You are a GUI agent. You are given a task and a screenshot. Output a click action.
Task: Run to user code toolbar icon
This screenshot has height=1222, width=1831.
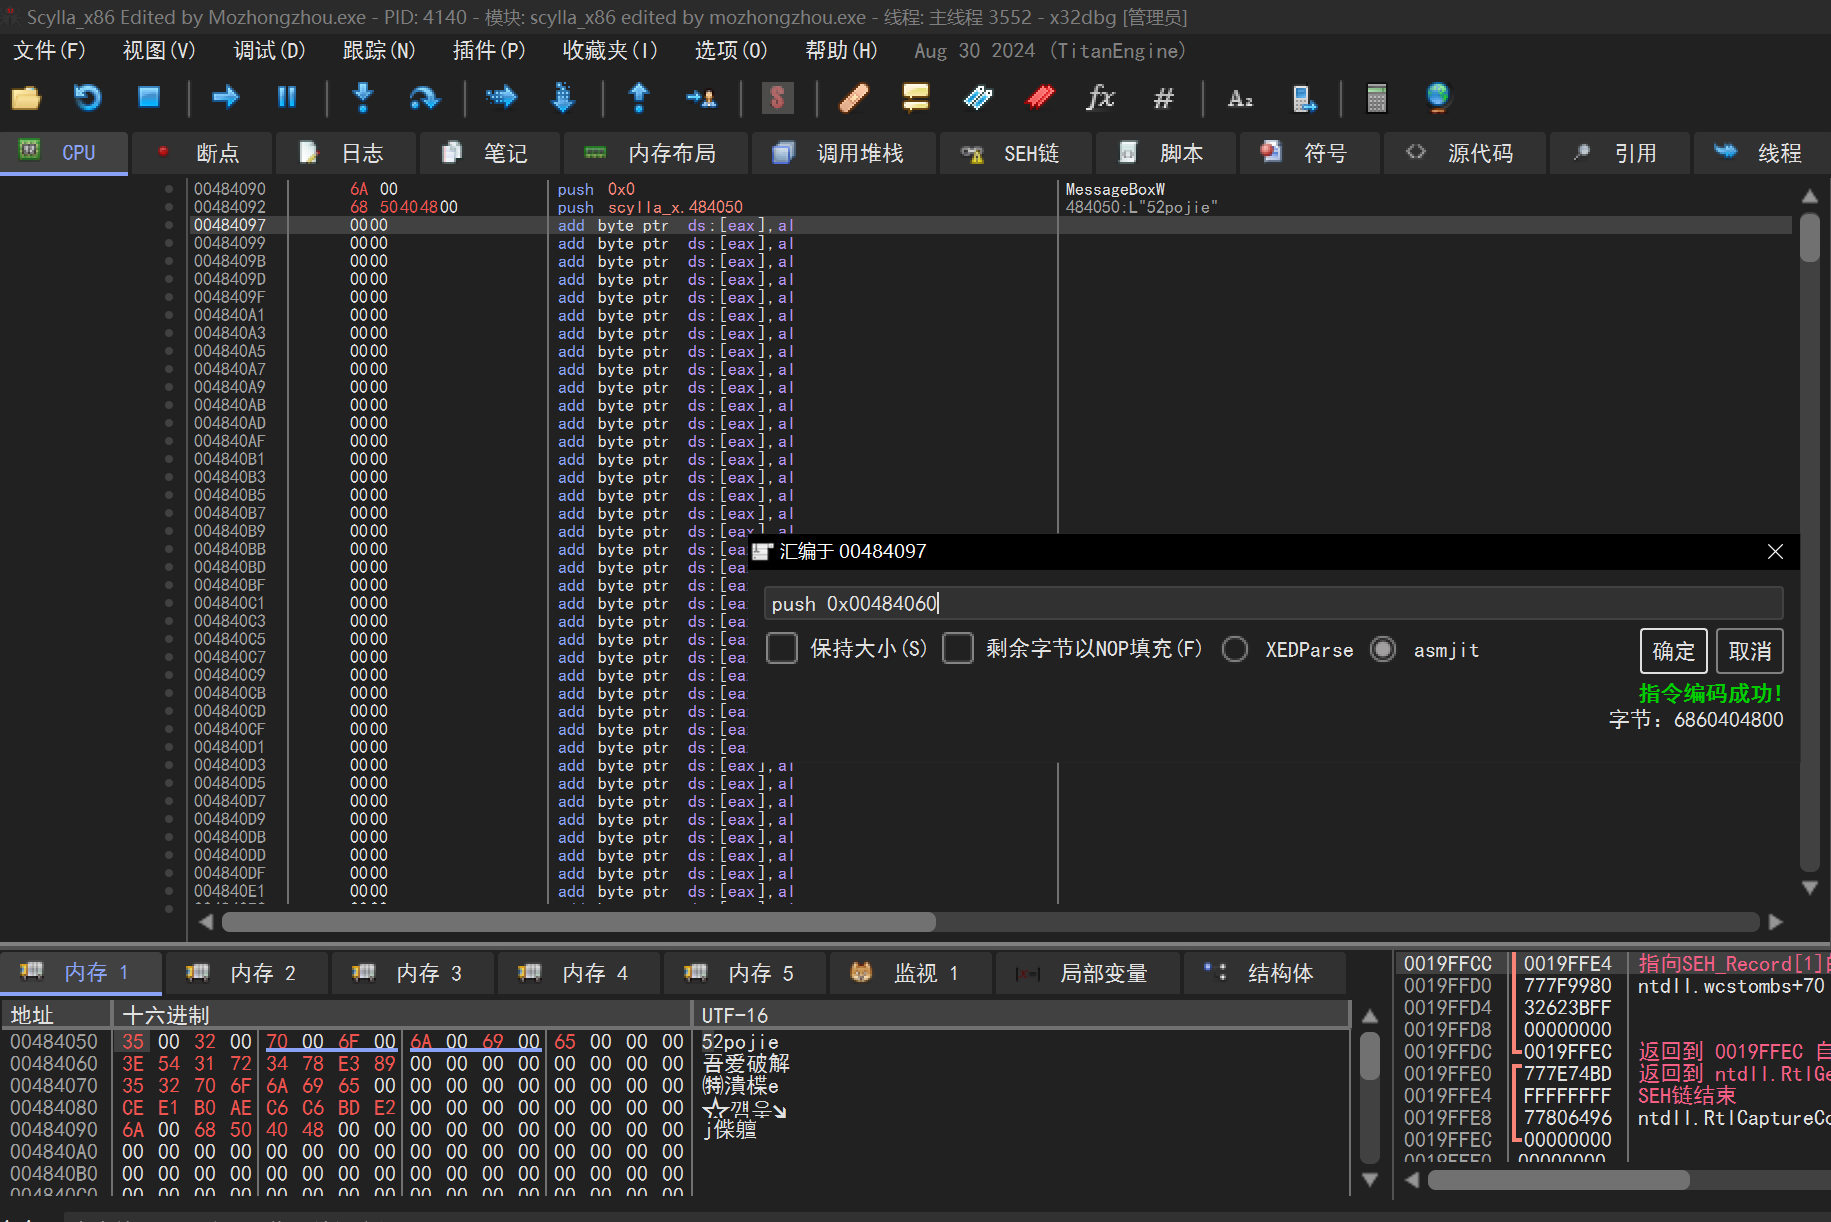[701, 97]
